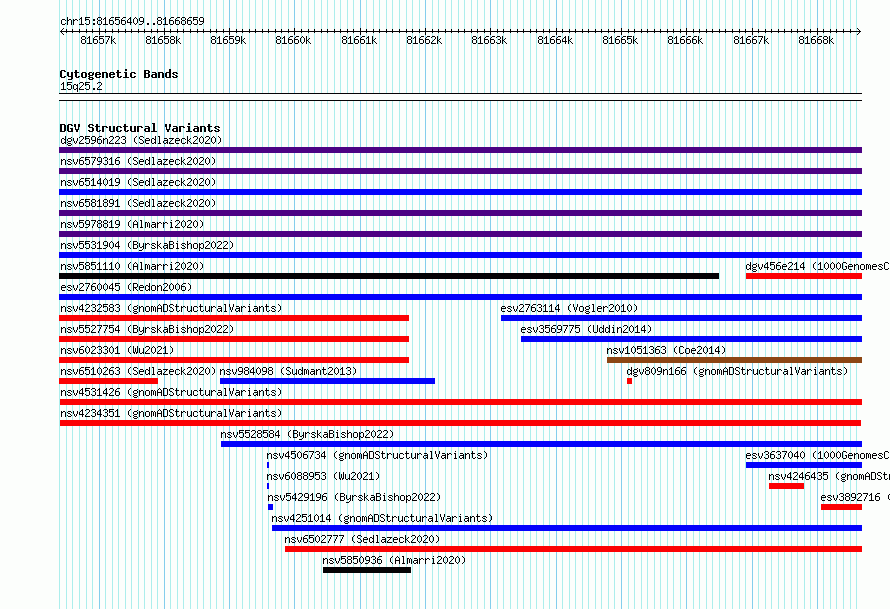Screen dimensions: 890x609
Task: Select the nsv5429196 (ByrskaBishop2022) label
Action: point(354,497)
